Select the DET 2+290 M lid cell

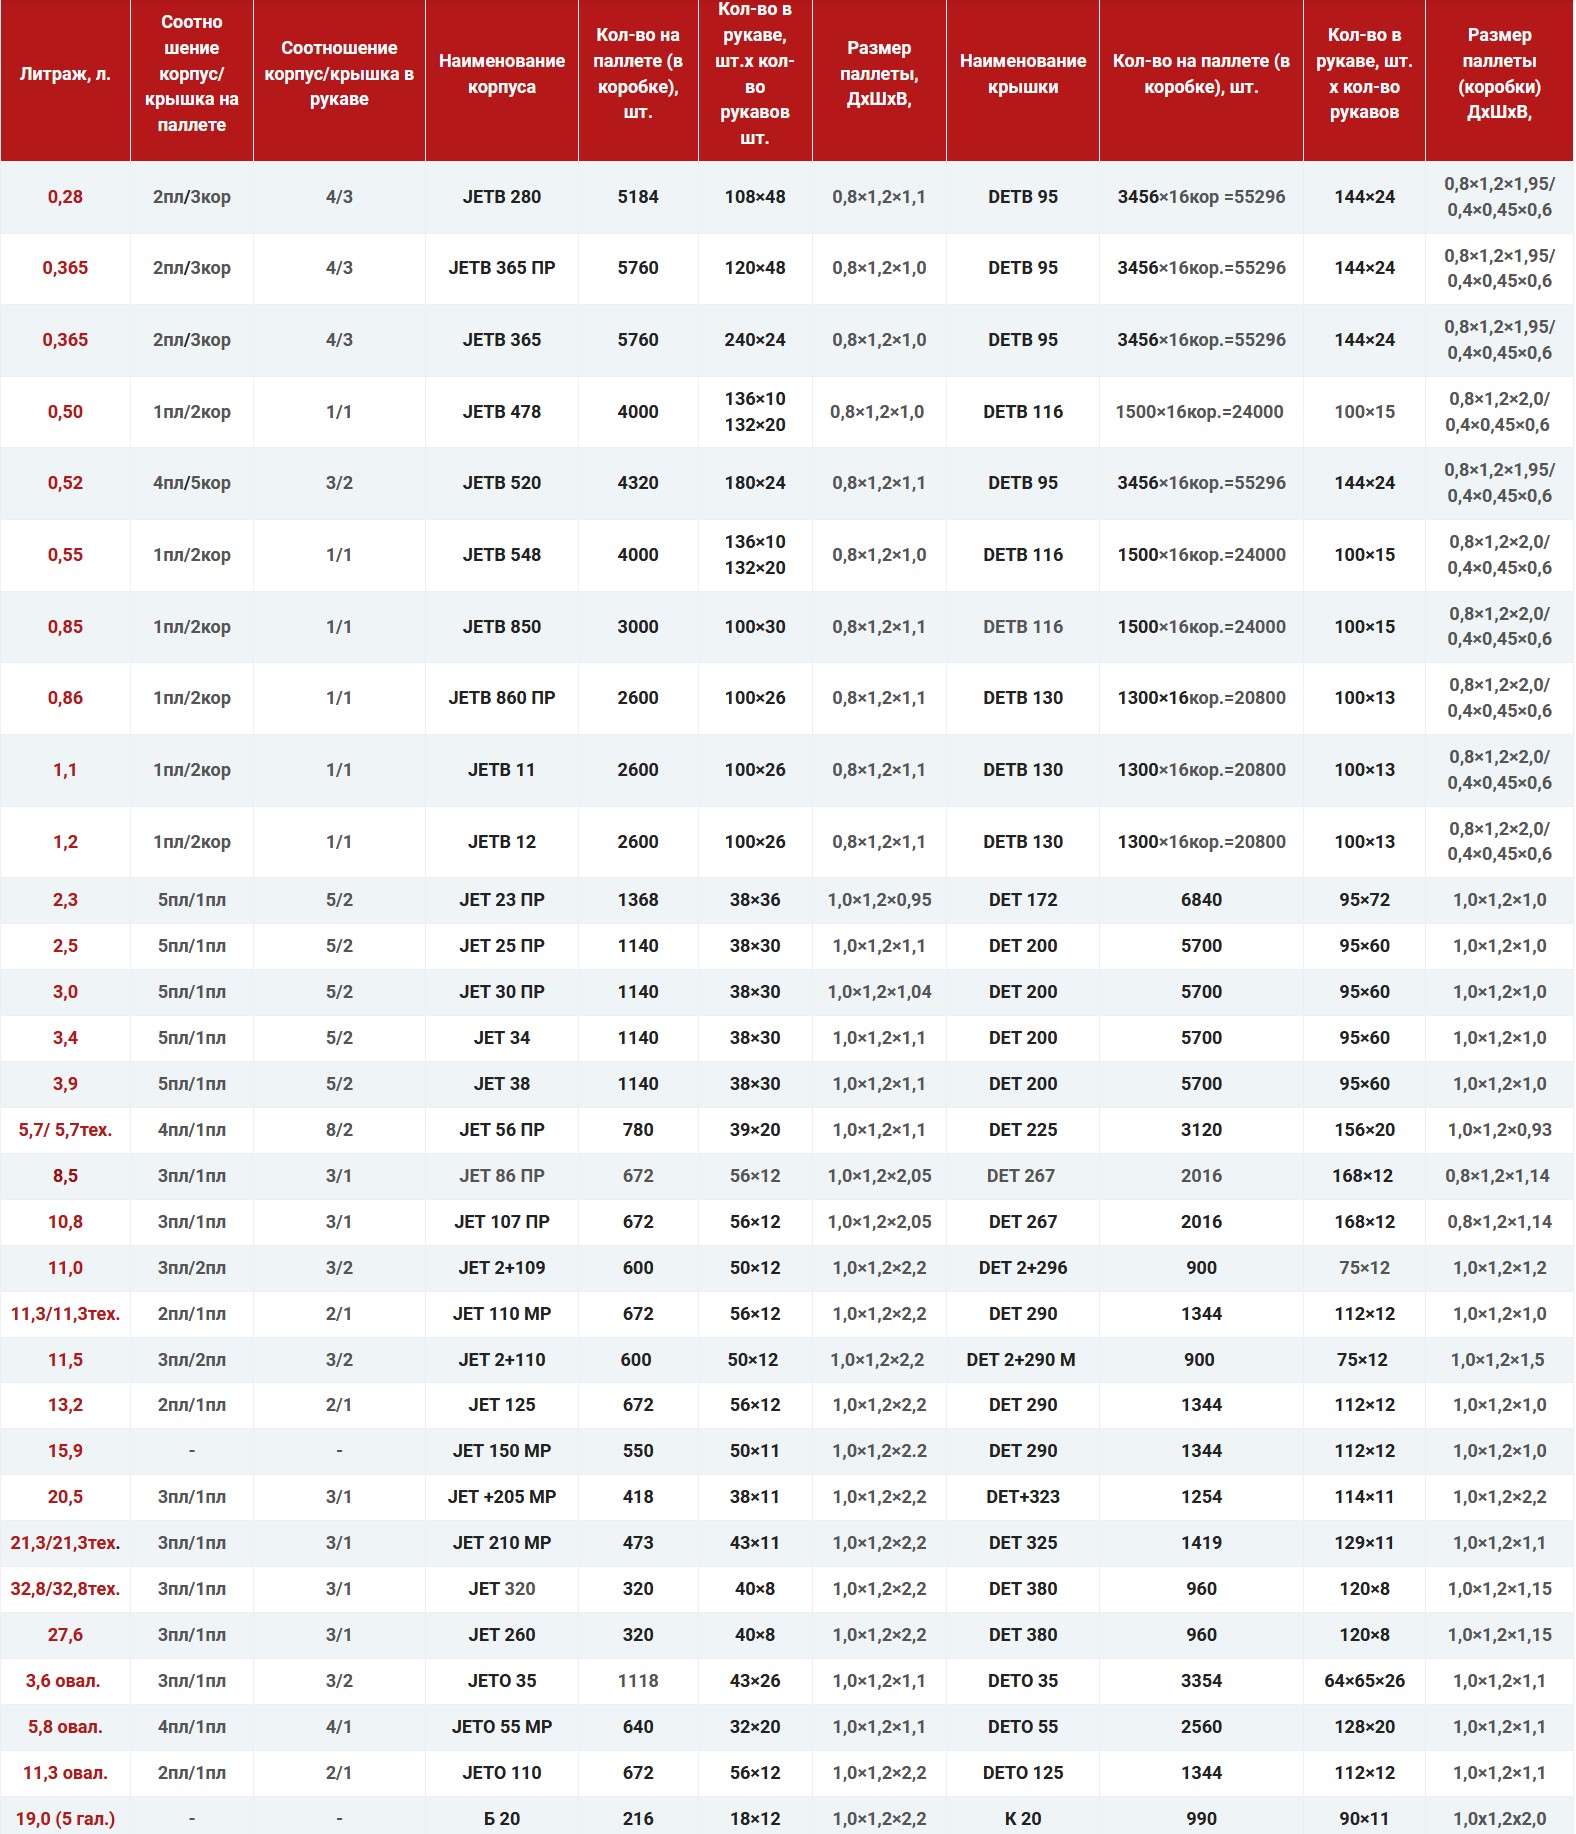1020,1360
